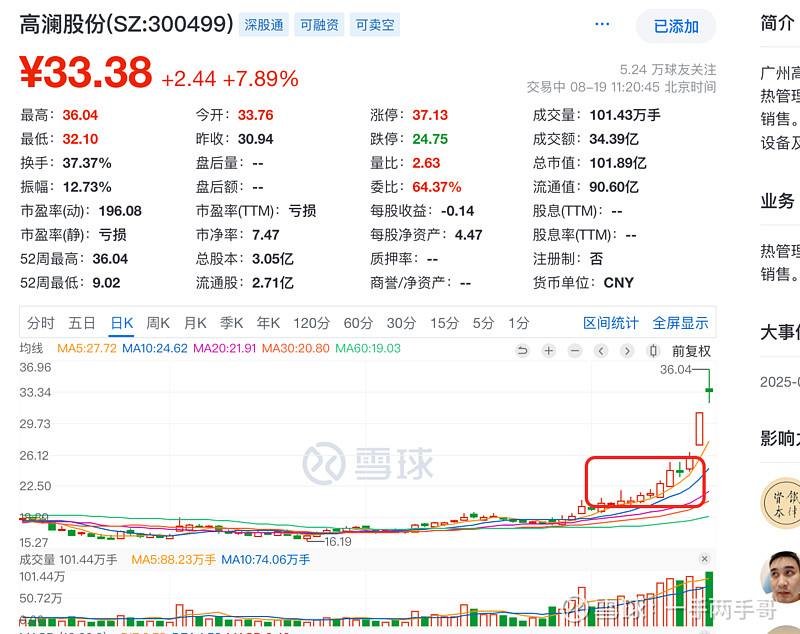This screenshot has width=800, height=634.
Task: Open the 前复权 price adjustment dropdown
Action: (691, 351)
